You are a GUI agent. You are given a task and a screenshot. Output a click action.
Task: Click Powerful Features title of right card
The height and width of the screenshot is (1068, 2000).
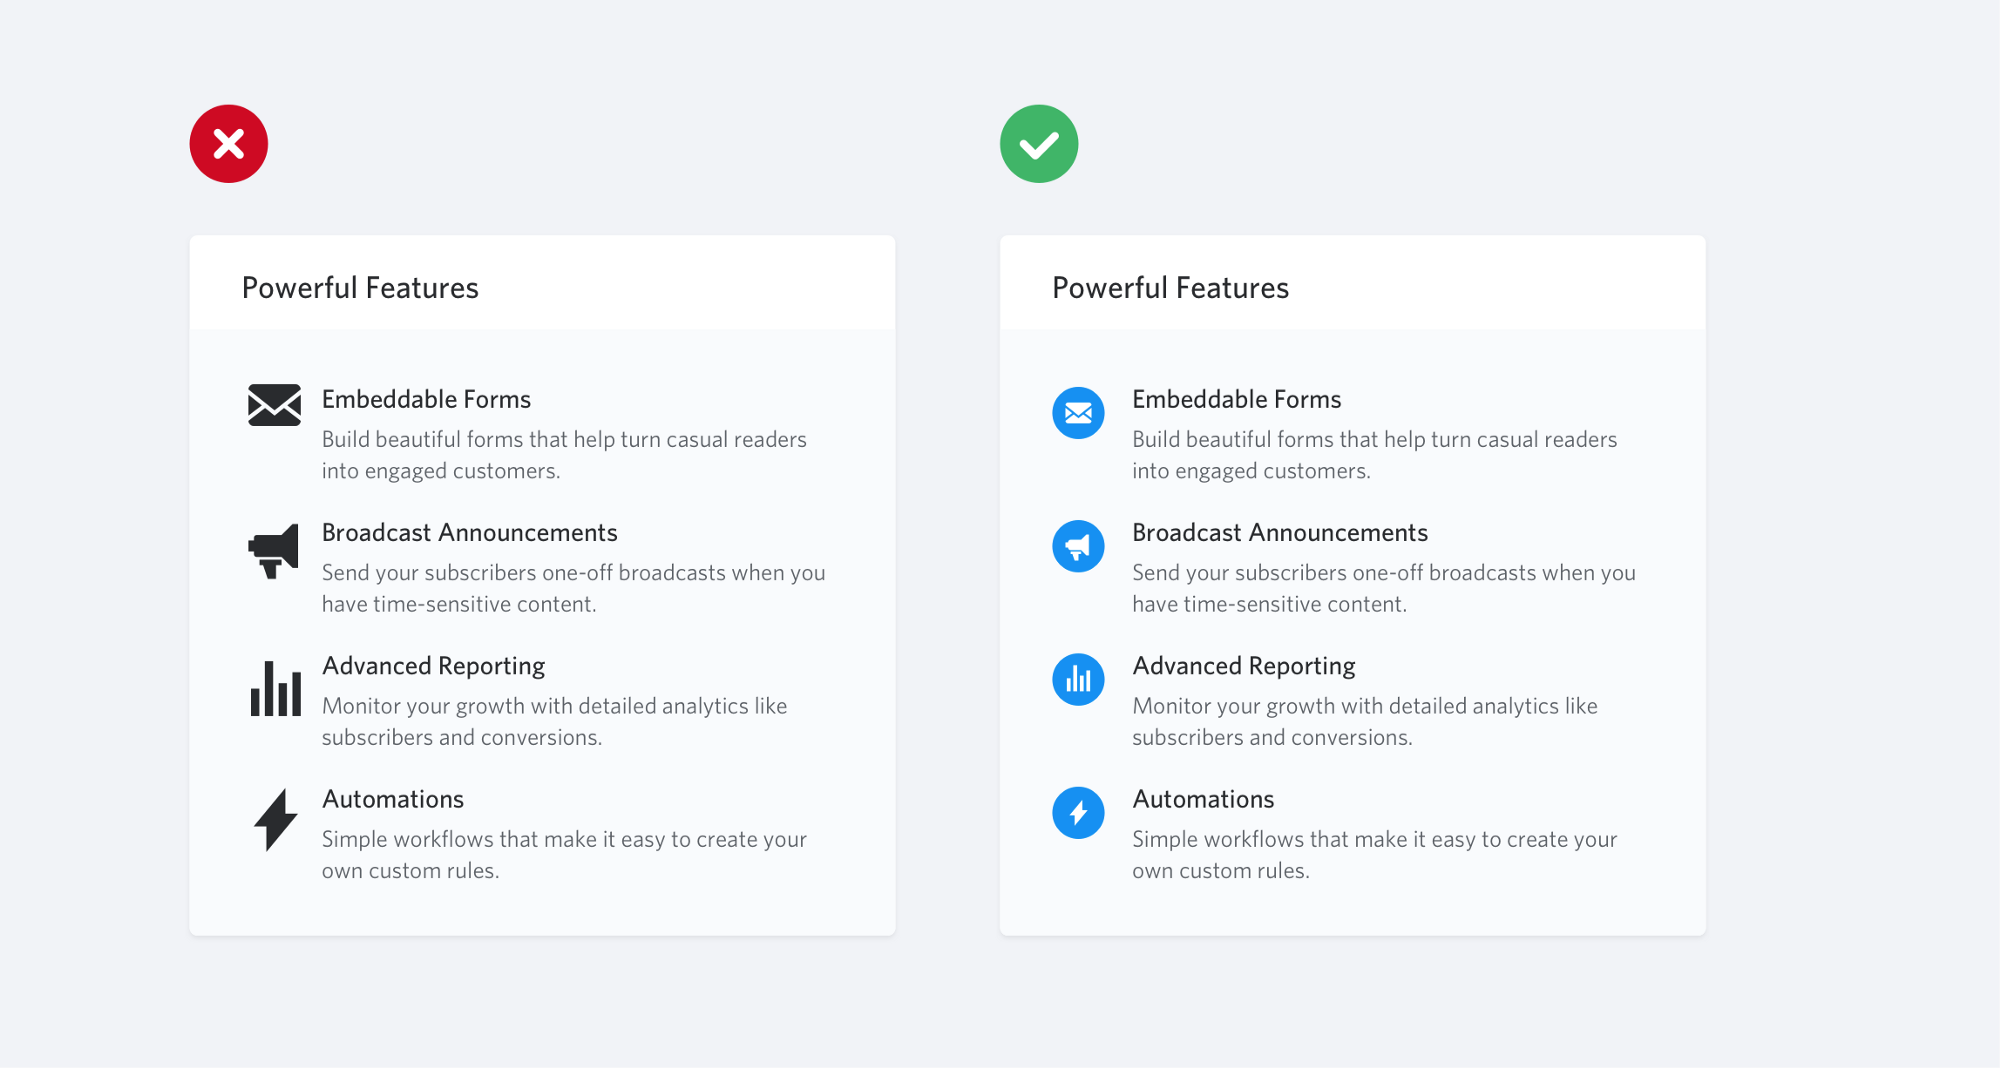coord(1171,288)
